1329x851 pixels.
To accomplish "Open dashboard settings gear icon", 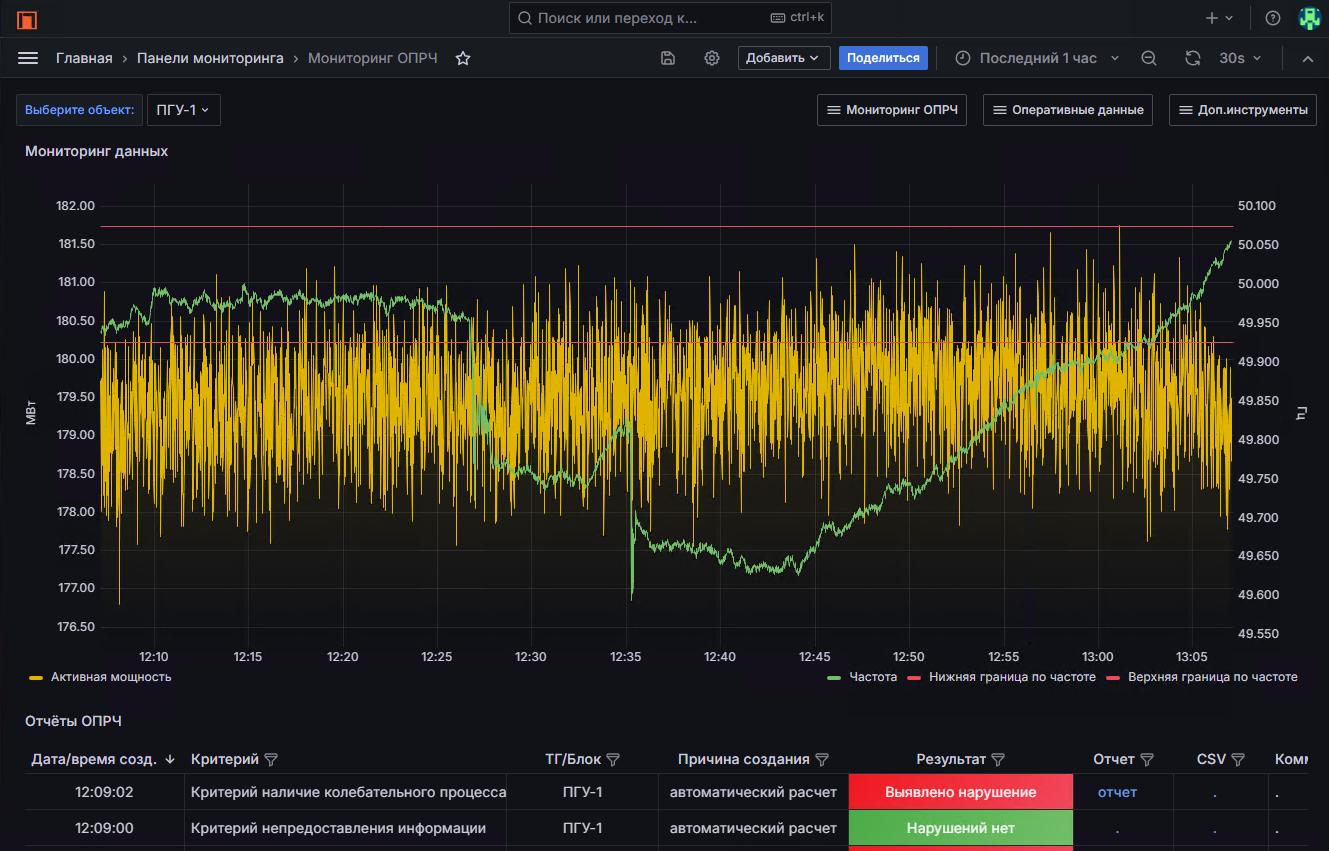I will click(x=712, y=58).
